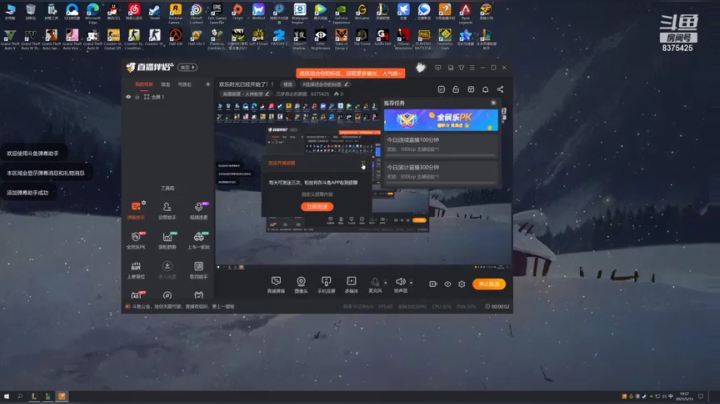
Task: Open stream settings gear near the stop button
Action: pos(462,284)
